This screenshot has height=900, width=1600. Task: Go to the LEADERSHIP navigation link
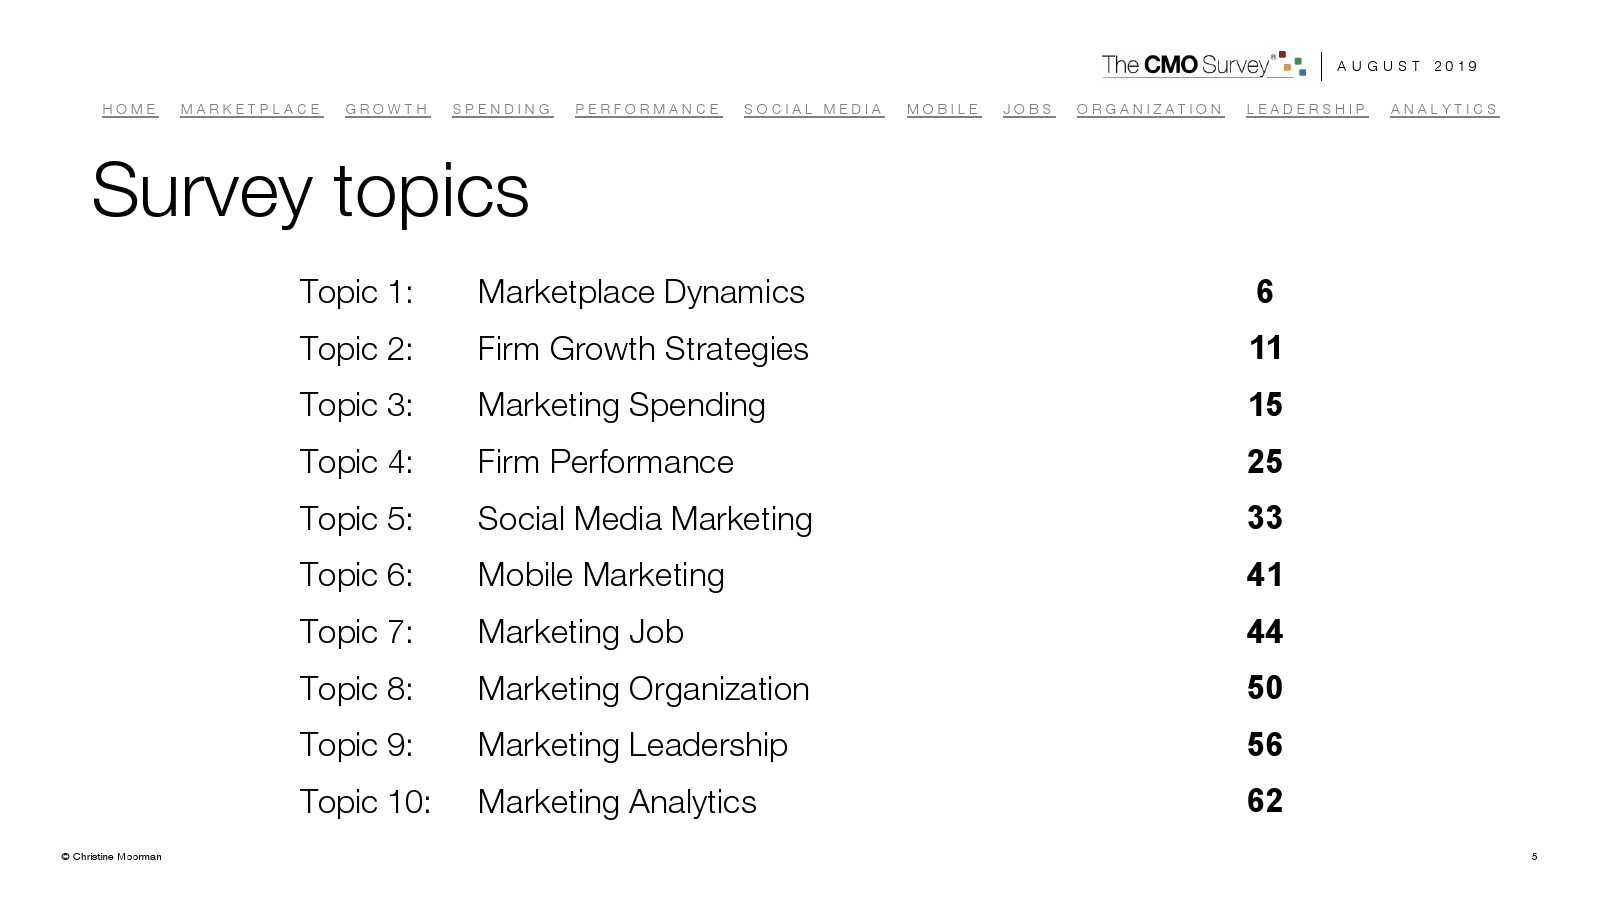click(x=1306, y=109)
